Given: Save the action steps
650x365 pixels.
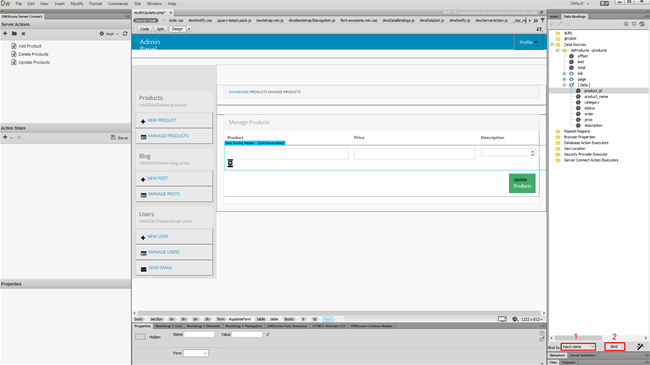Looking at the screenshot, I should coord(119,137).
